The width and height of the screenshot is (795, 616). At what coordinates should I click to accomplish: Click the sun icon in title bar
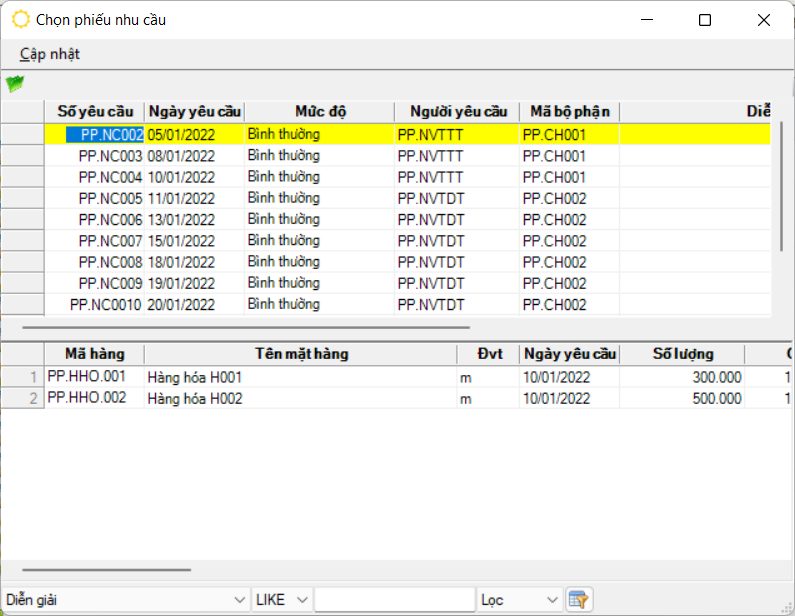(x=20, y=20)
